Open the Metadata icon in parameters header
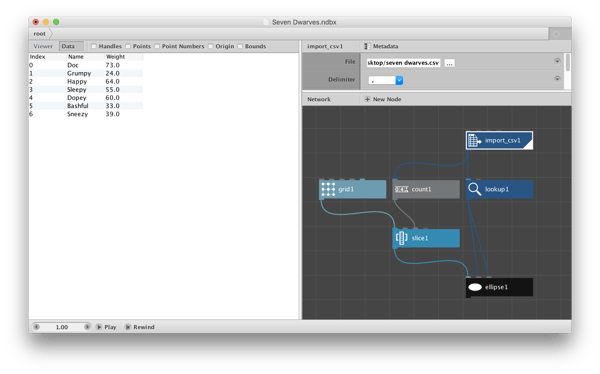Image resolution: width=600 pixels, height=374 pixels. pyautogui.click(x=367, y=46)
